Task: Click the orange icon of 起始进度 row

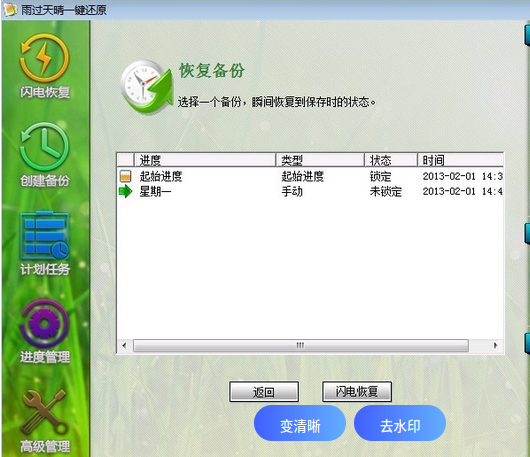Action: point(125,176)
